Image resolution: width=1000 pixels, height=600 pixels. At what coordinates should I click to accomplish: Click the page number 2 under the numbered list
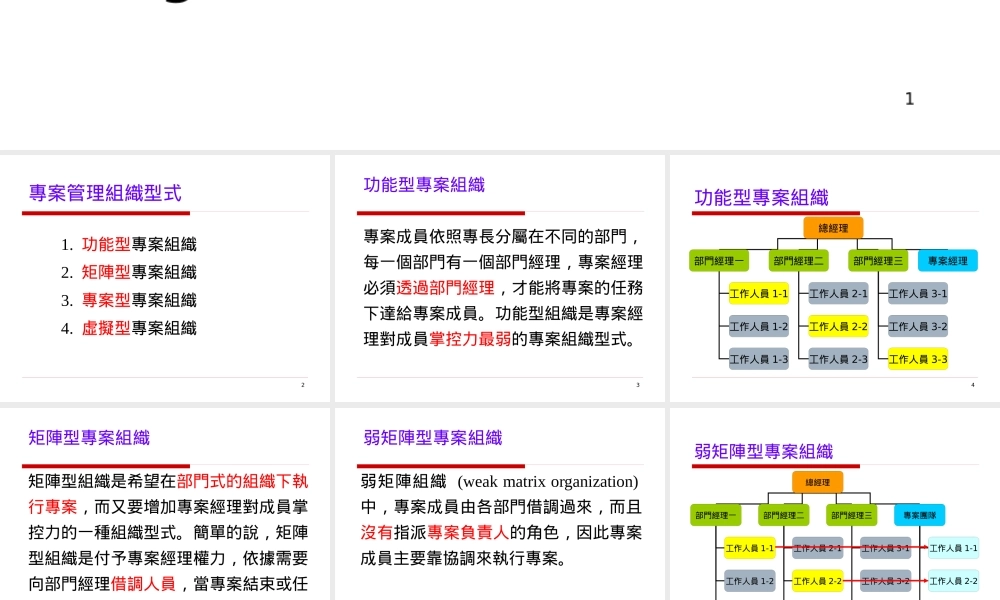[303, 385]
